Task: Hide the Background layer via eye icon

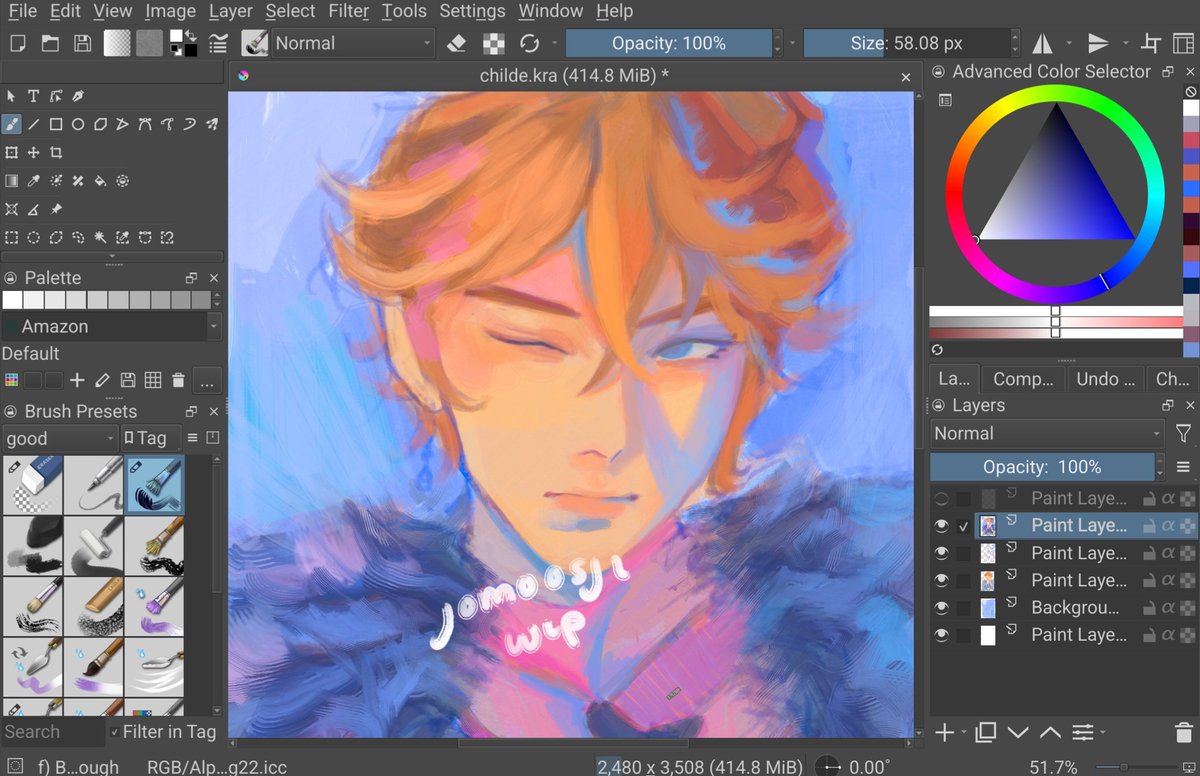Action: point(942,607)
